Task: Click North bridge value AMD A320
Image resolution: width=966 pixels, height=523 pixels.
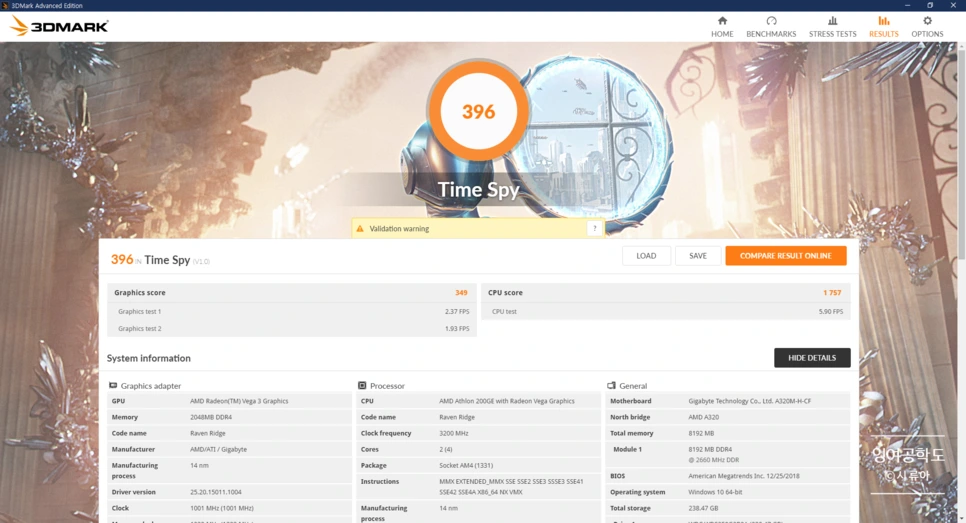Action: (x=704, y=417)
